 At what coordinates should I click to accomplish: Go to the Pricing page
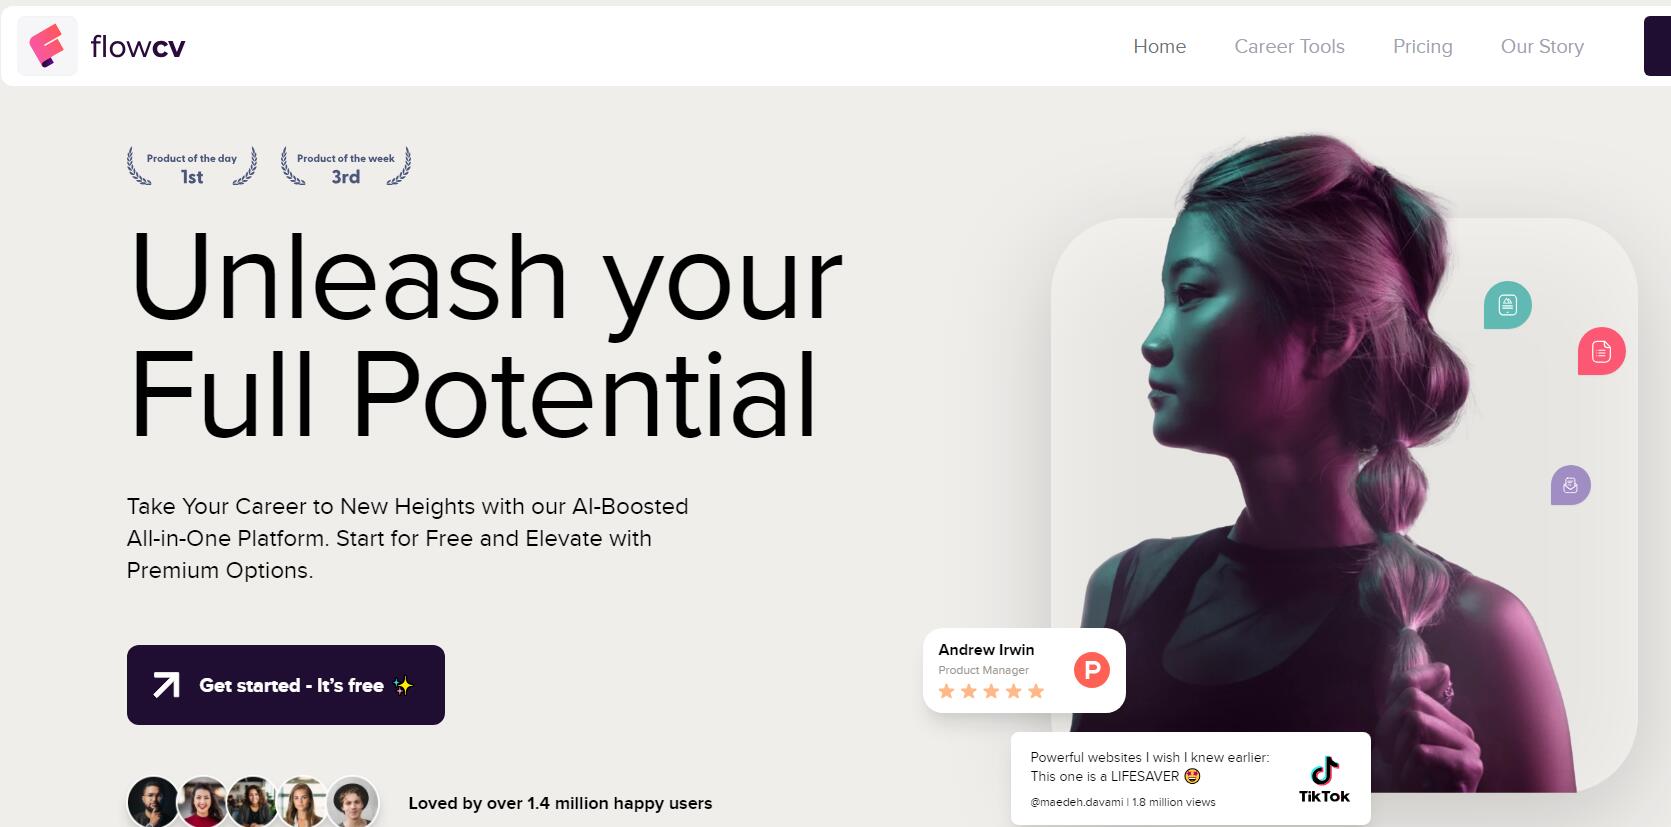[x=1422, y=46]
